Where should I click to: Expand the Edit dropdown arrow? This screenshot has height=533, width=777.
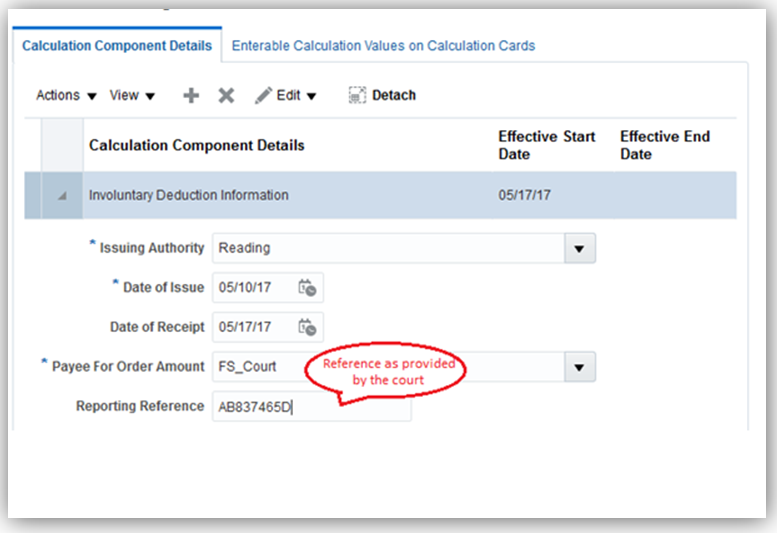click(311, 96)
